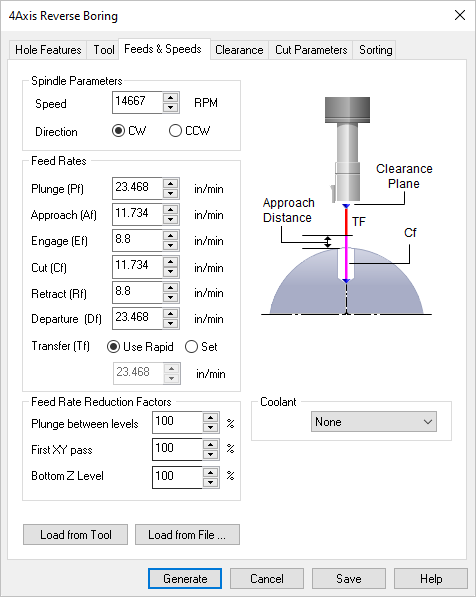Decrease Engage (Ef) feed rate
476x597 pixels.
(171, 246)
